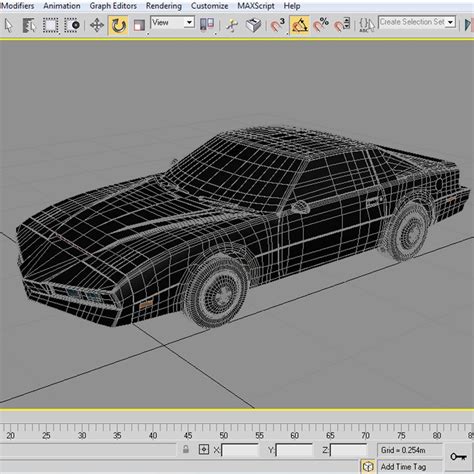This screenshot has height=474, width=474.
Task: Toggle the 3D Snaps button
Action: coord(277,26)
